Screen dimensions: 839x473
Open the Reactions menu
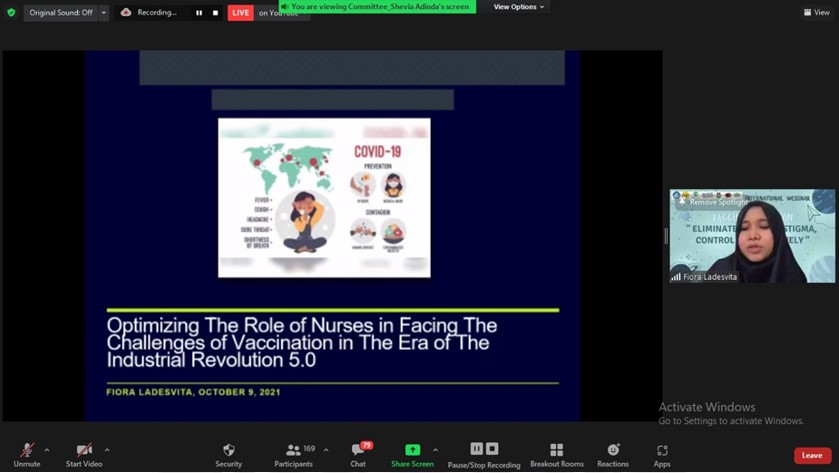(x=613, y=454)
